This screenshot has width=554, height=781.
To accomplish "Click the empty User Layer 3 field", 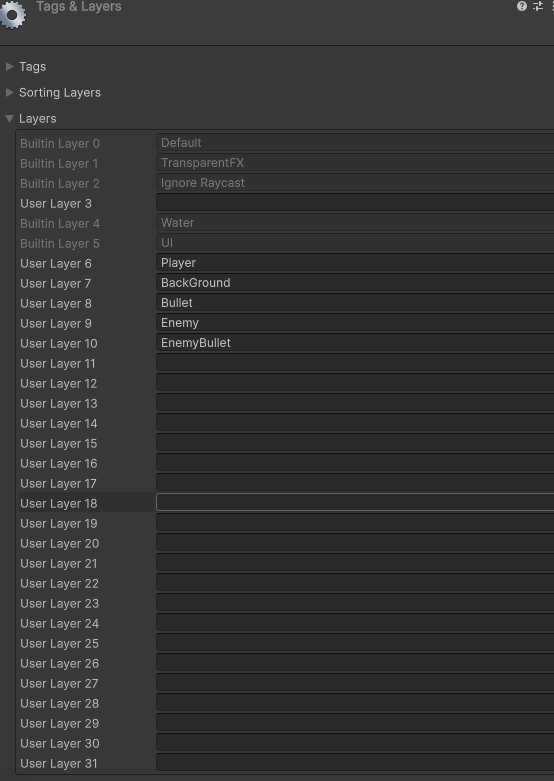I will click(355, 203).
